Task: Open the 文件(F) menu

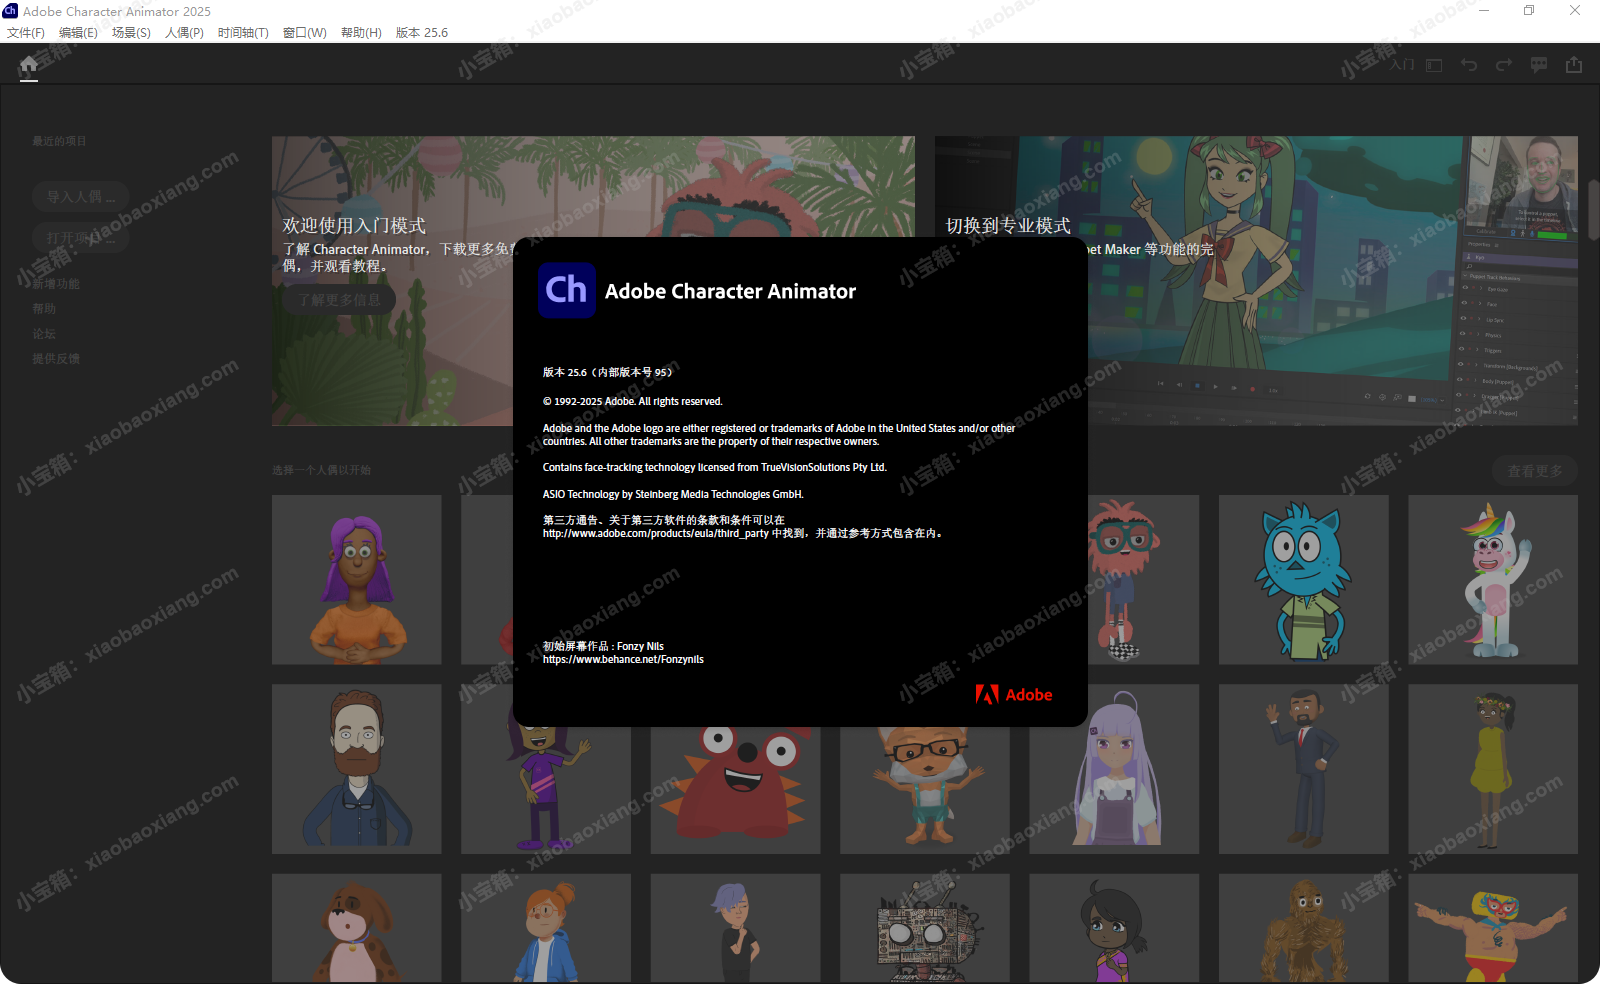Action: tap(26, 32)
